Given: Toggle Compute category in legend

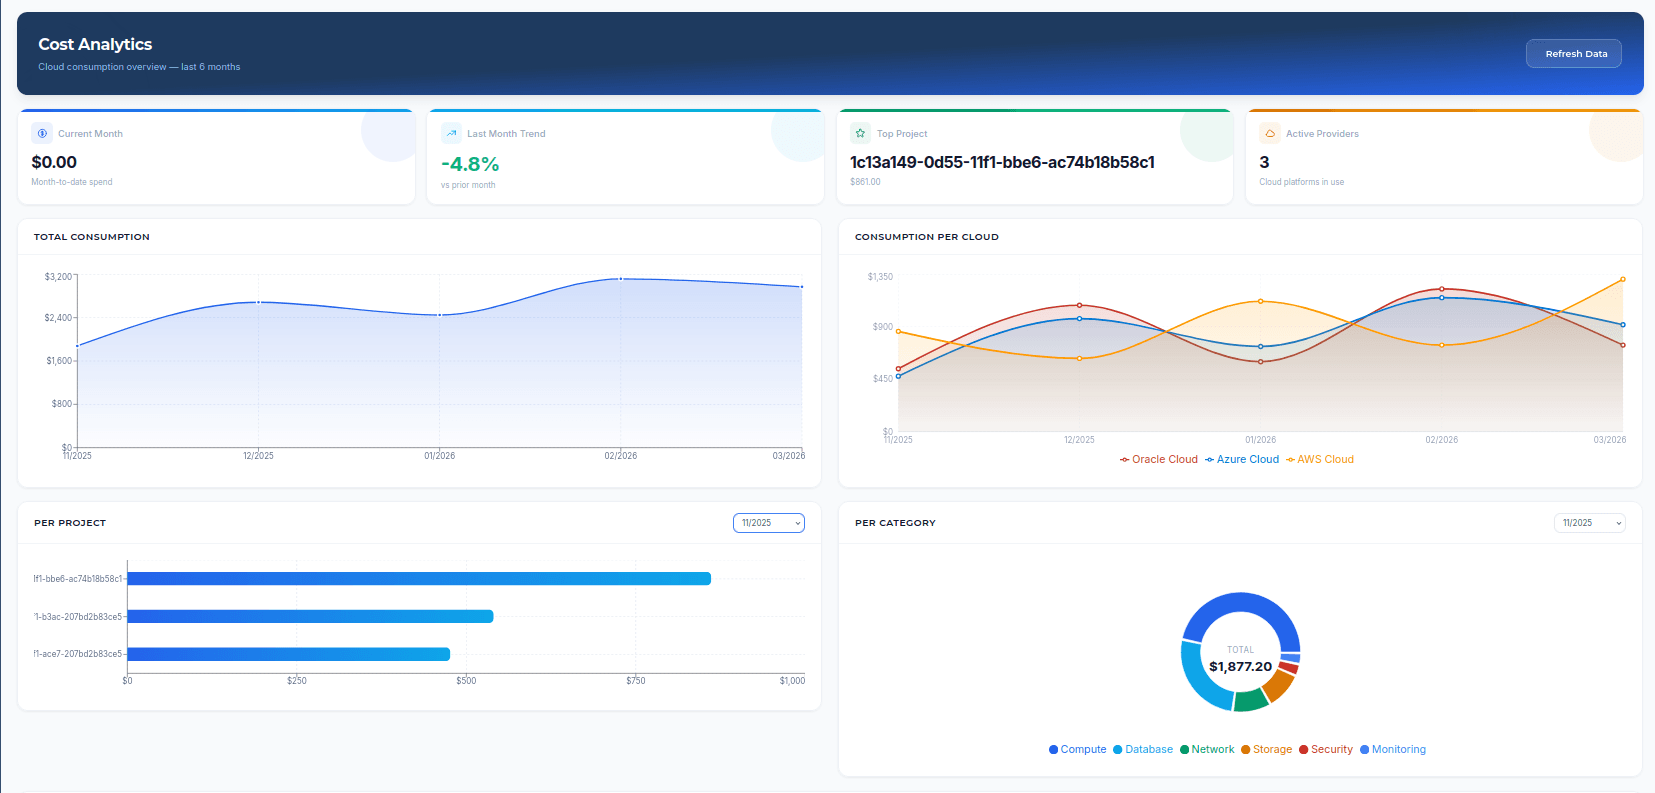Looking at the screenshot, I should [x=1077, y=749].
